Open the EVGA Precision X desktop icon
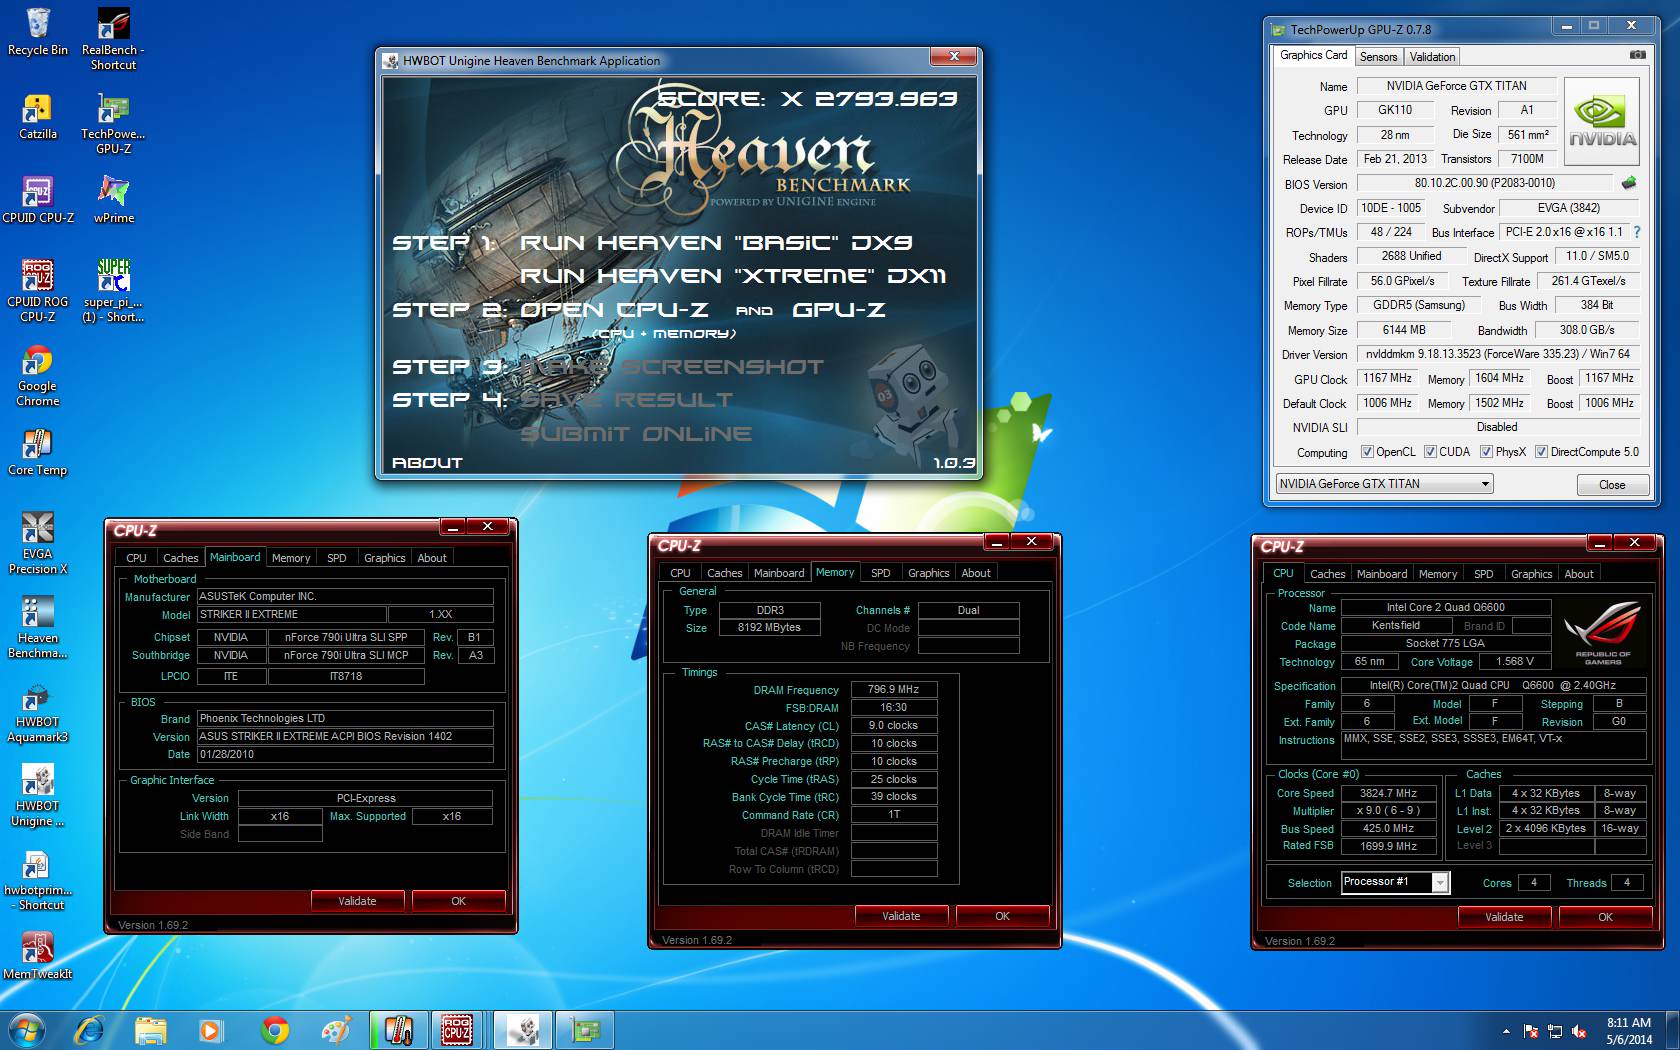The height and width of the screenshot is (1050, 1680). point(38,543)
